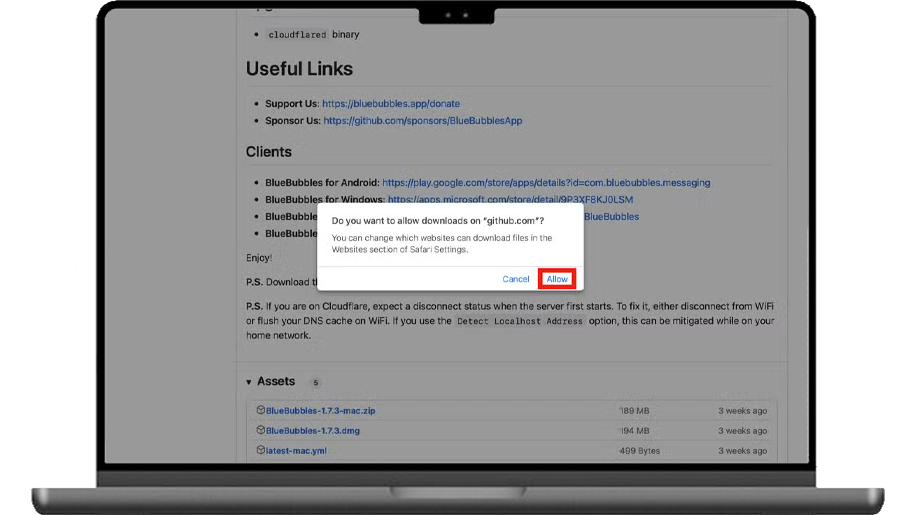The width and height of the screenshot is (900, 515).
Task: Click '3 weeks ago' in the BlueBubbles-1.7.3.dmg row
Action: pyautogui.click(x=742, y=431)
